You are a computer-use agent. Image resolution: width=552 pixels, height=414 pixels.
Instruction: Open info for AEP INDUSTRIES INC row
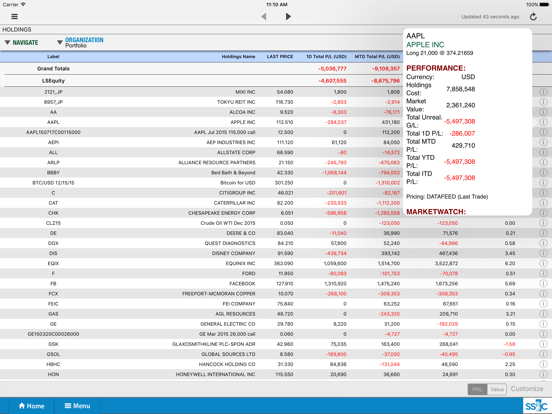pyautogui.click(x=543, y=142)
